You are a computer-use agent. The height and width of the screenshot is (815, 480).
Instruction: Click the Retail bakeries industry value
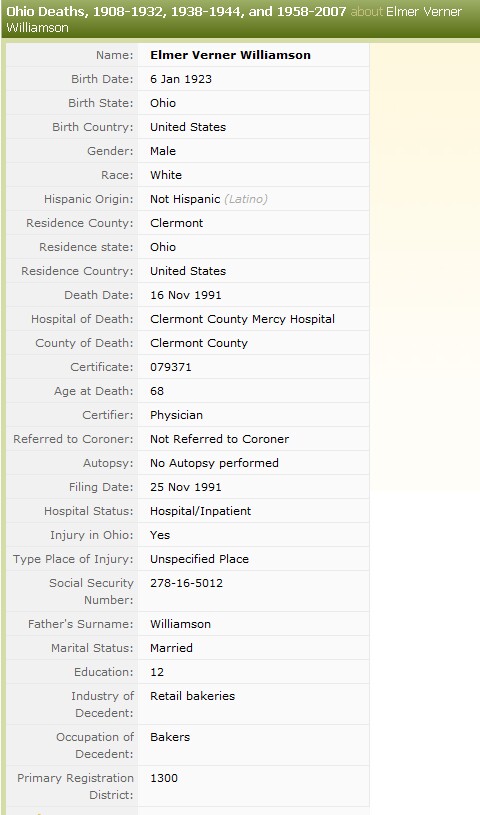pyautogui.click(x=192, y=696)
